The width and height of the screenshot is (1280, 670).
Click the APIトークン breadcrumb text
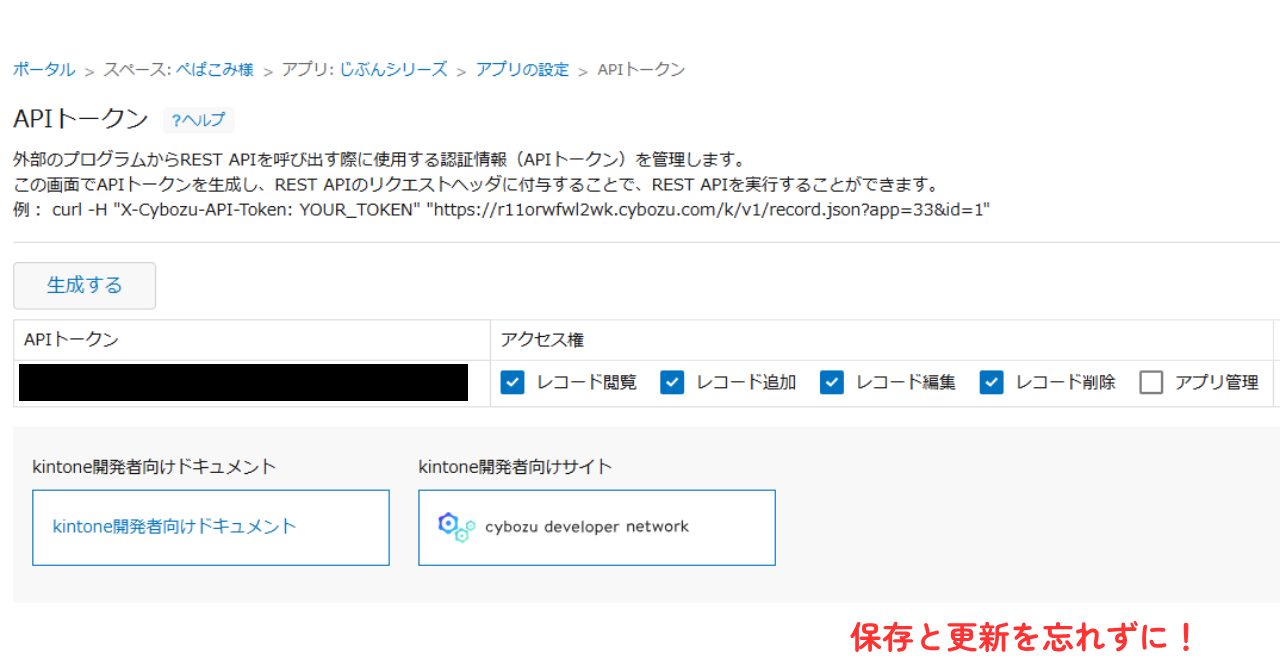641,70
